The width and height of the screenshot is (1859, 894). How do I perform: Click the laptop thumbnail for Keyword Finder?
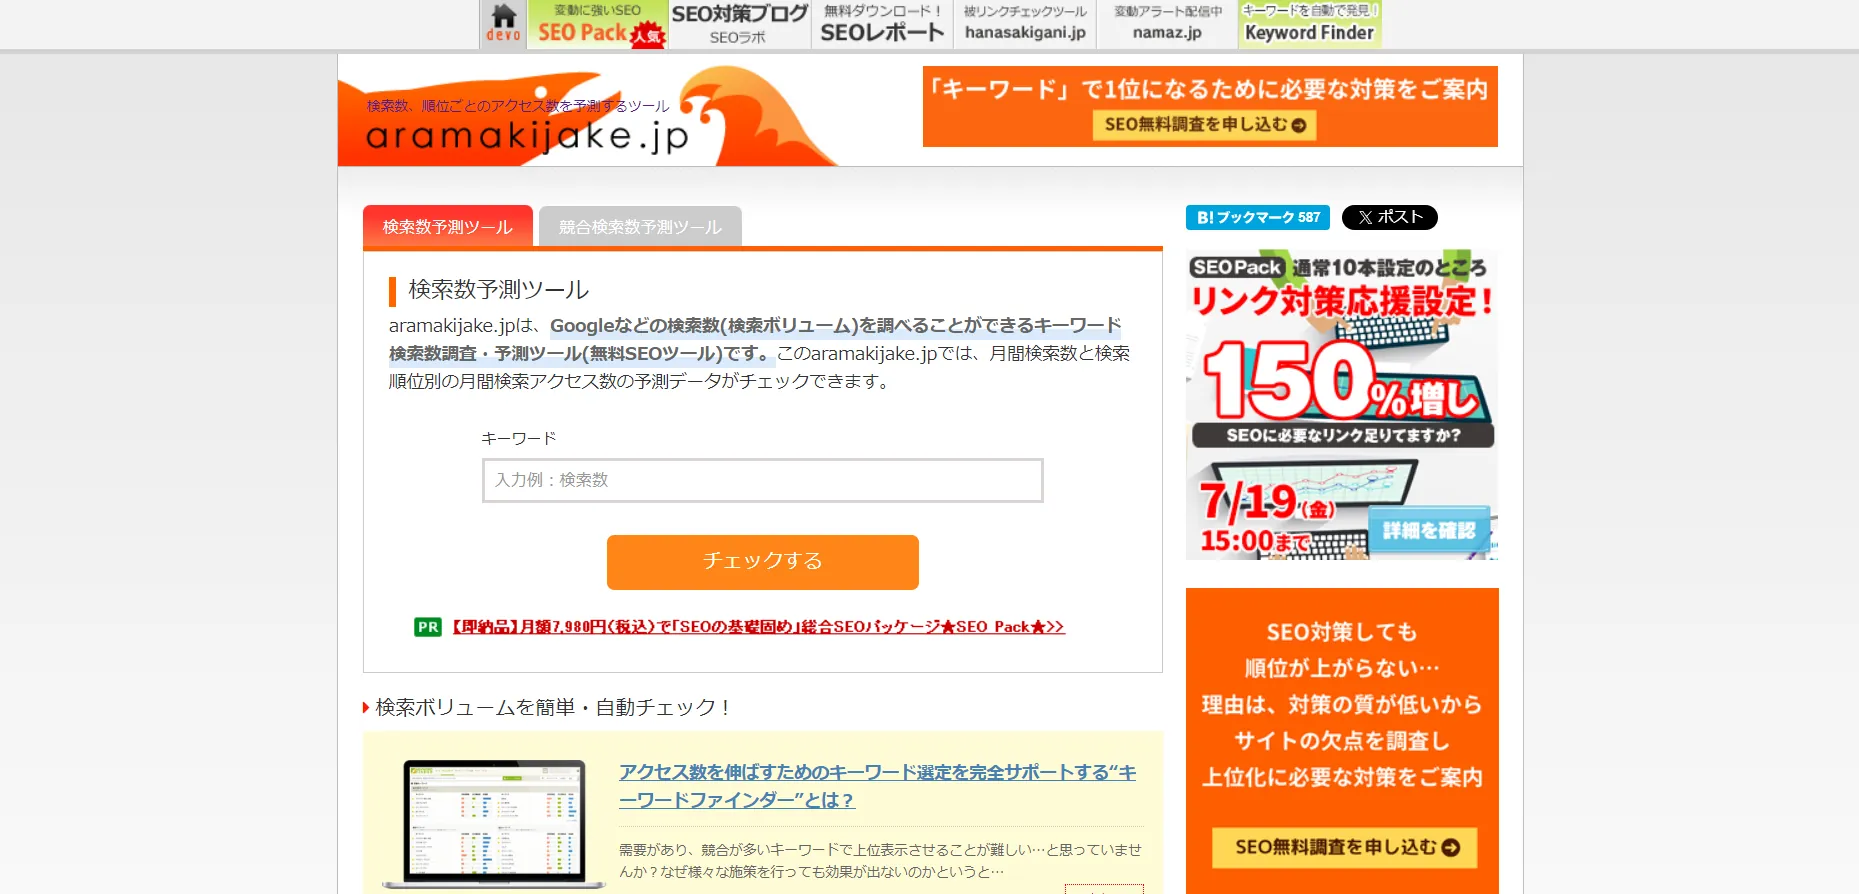pyautogui.click(x=494, y=824)
